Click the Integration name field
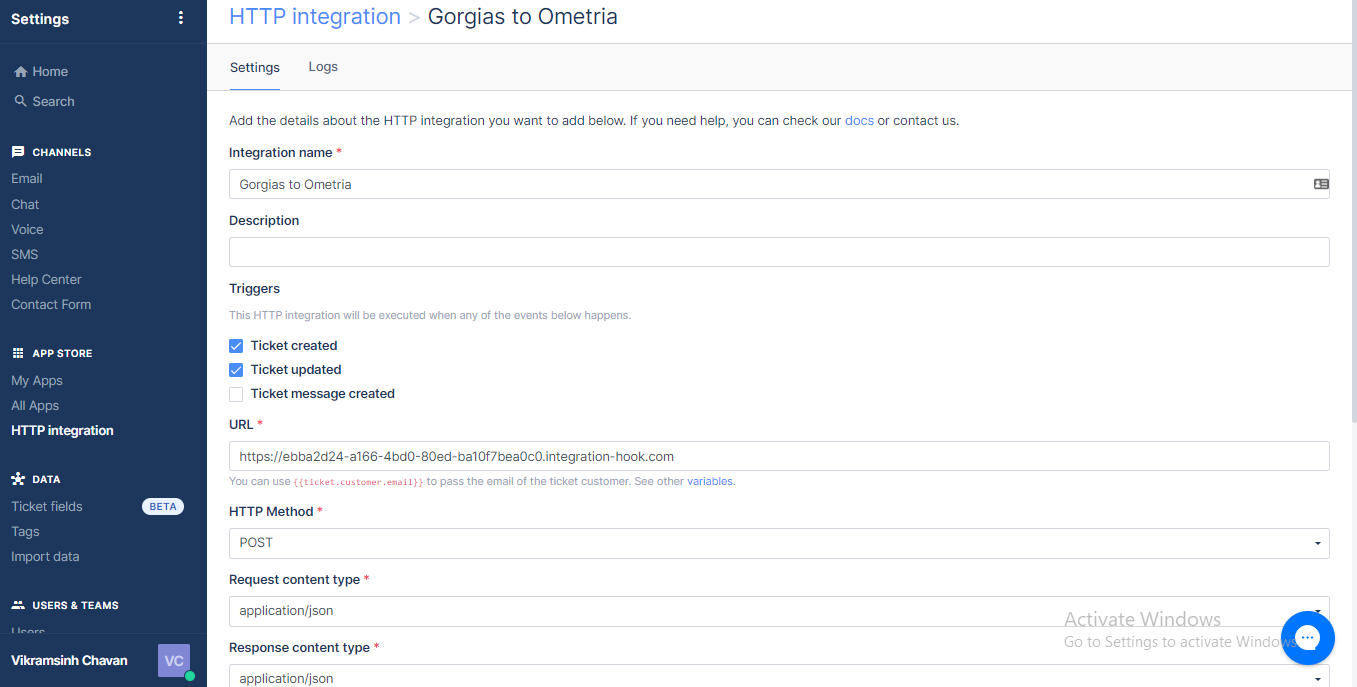The image size is (1357, 687). pyautogui.click(x=779, y=184)
